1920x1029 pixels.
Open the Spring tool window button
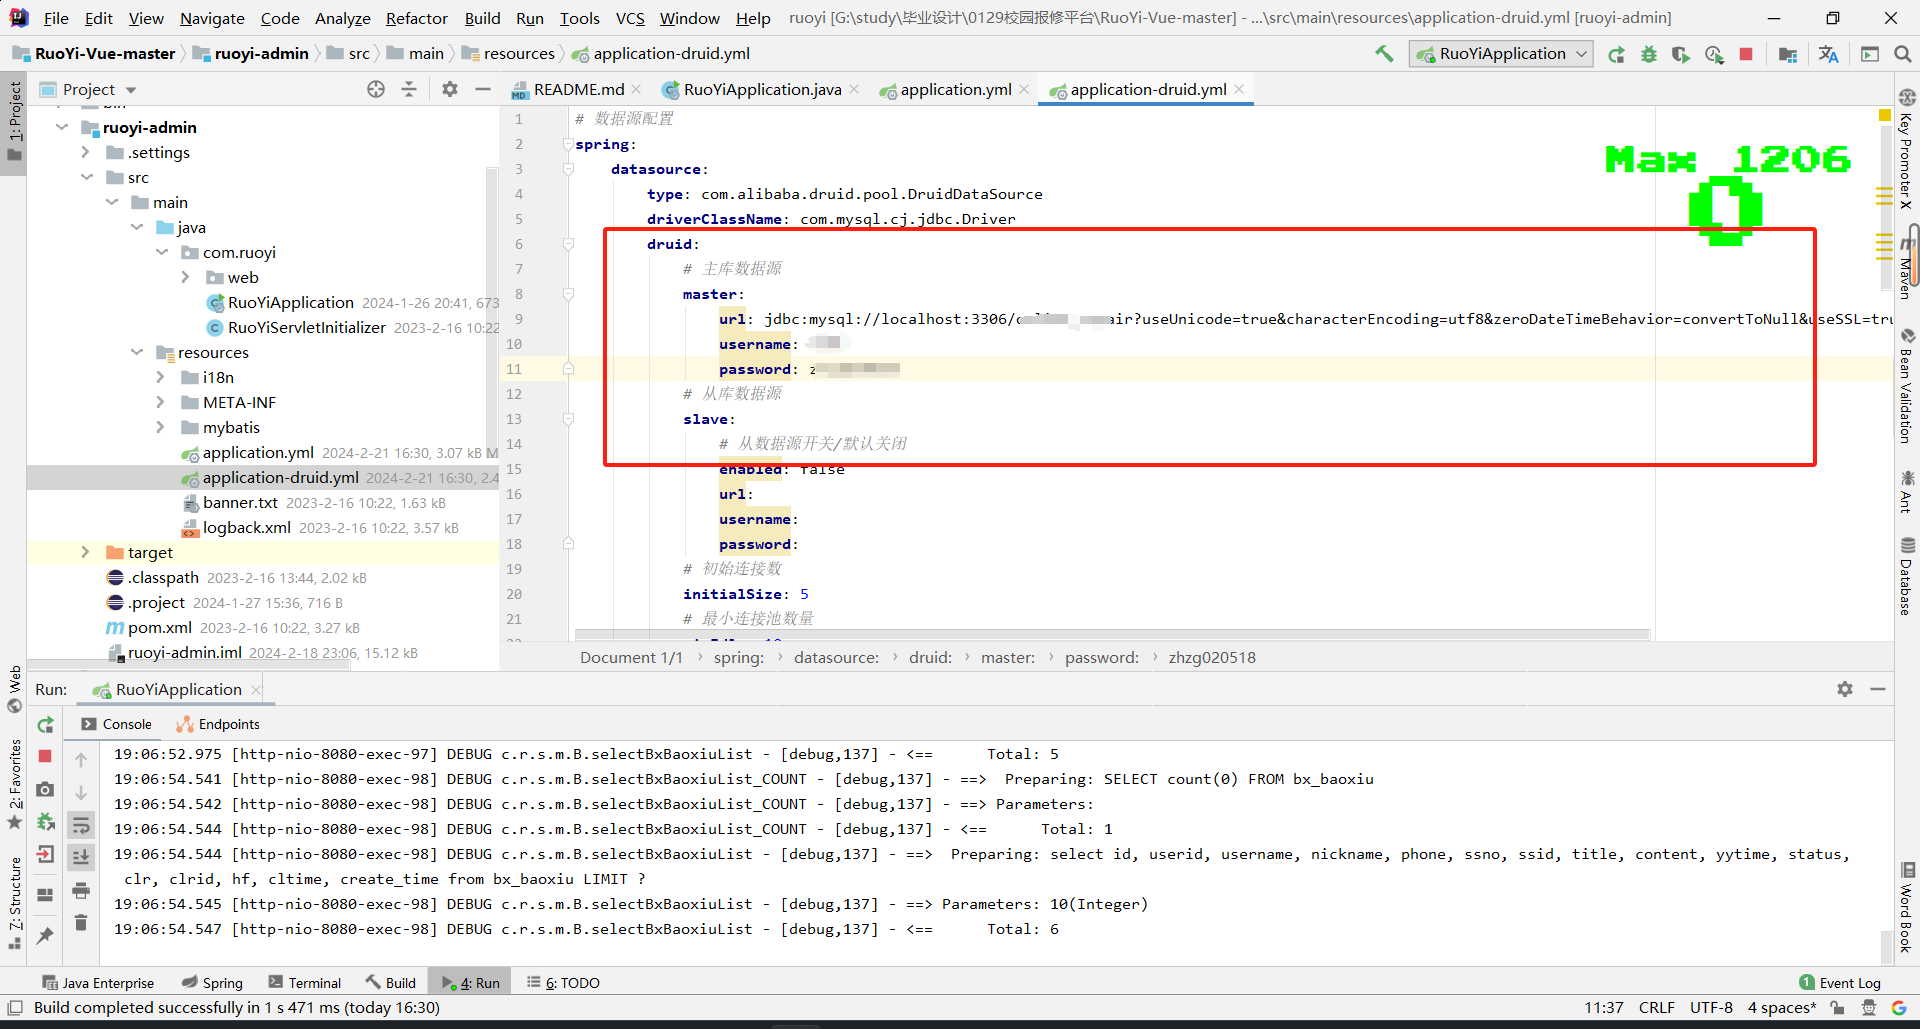click(213, 983)
